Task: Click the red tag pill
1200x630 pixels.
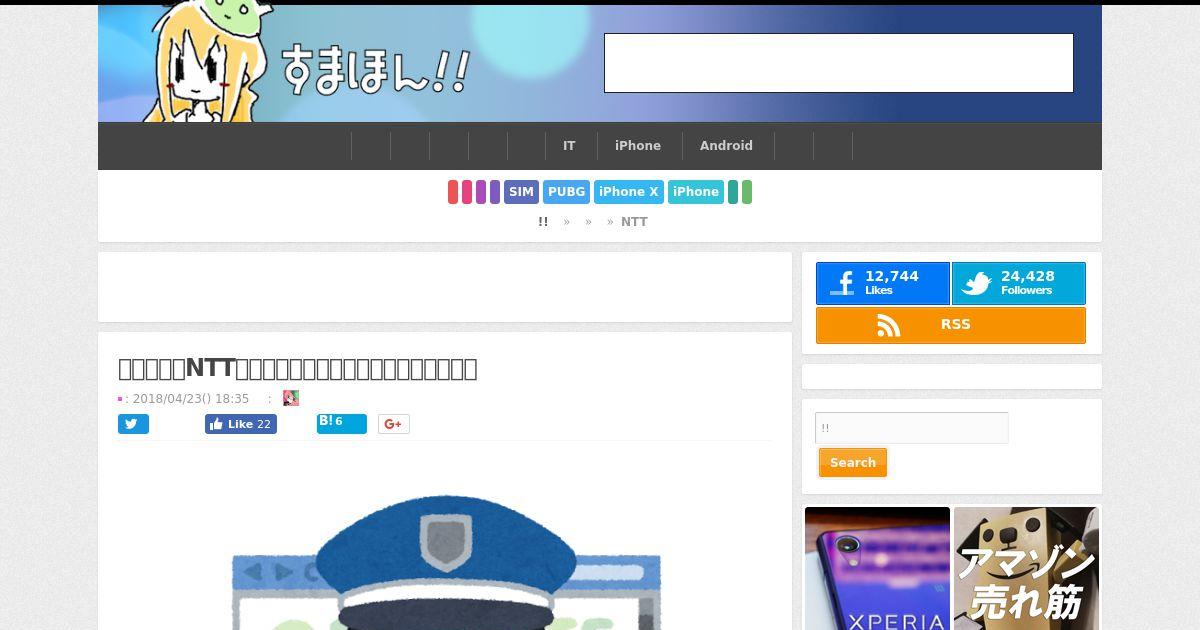Action: coord(453,192)
